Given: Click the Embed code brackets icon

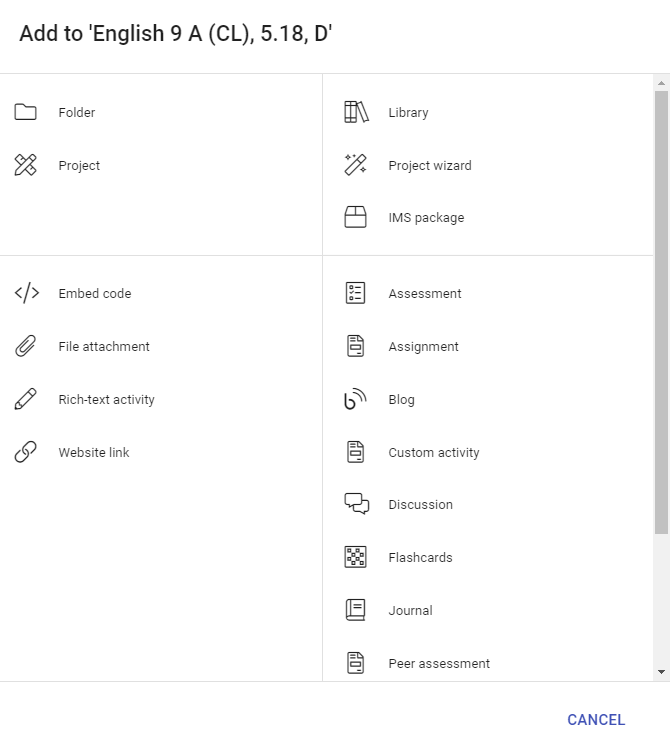Looking at the screenshot, I should point(26,294).
